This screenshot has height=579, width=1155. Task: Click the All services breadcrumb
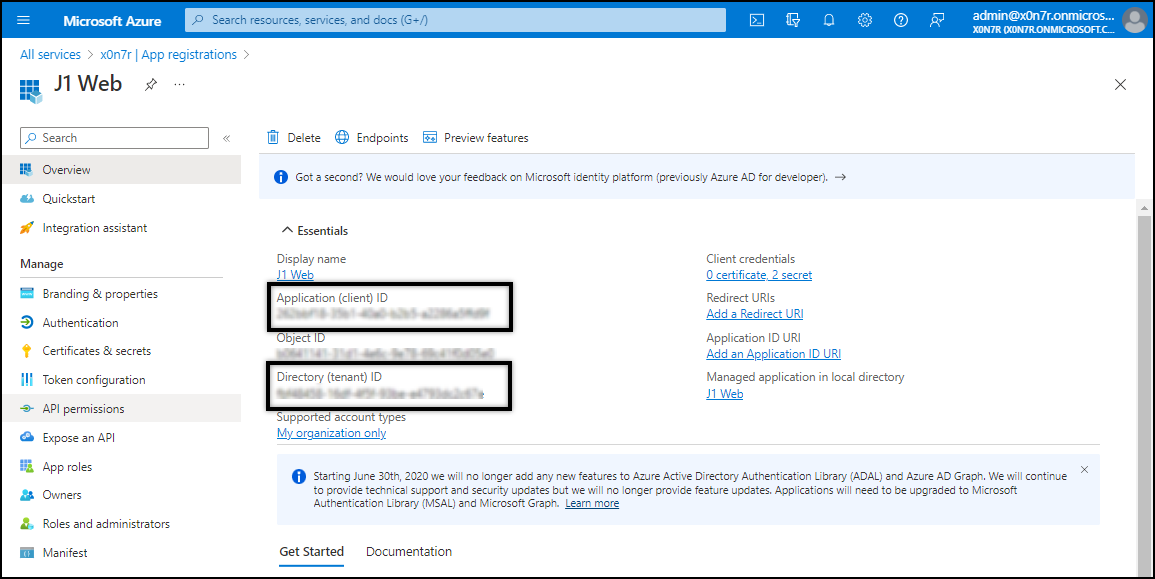50,55
